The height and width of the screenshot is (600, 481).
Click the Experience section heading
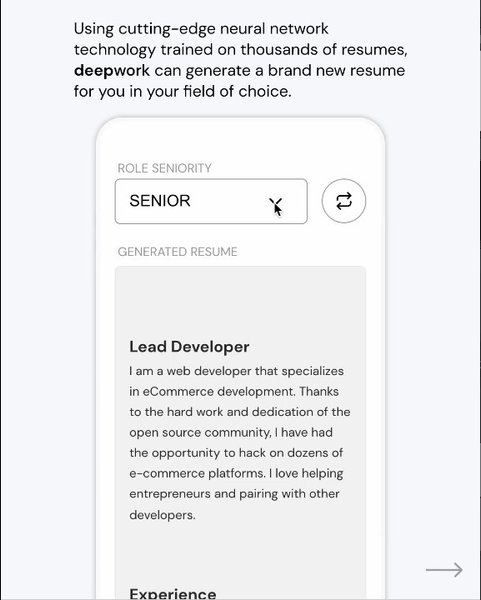pyautogui.click(x=173, y=593)
